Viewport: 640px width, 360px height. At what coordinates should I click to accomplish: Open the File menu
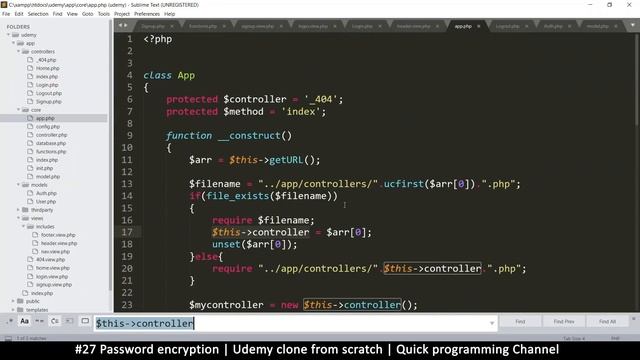click(x=6, y=14)
